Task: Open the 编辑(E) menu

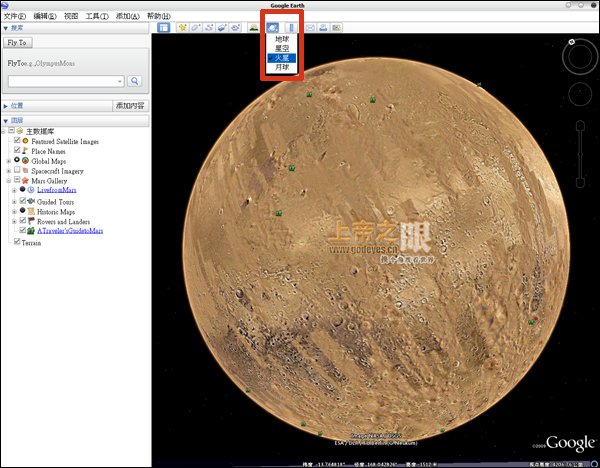Action: [45, 16]
